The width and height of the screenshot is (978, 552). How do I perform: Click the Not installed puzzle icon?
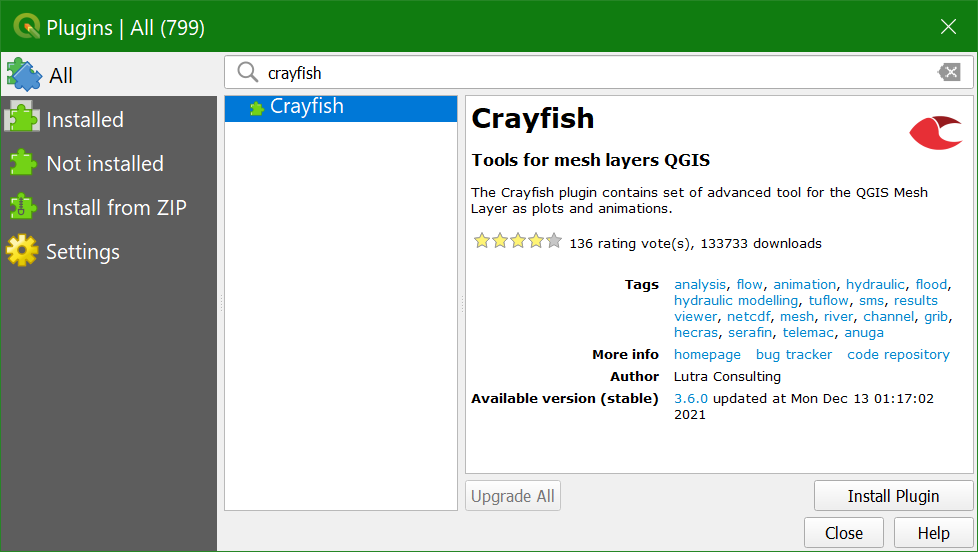(x=22, y=163)
